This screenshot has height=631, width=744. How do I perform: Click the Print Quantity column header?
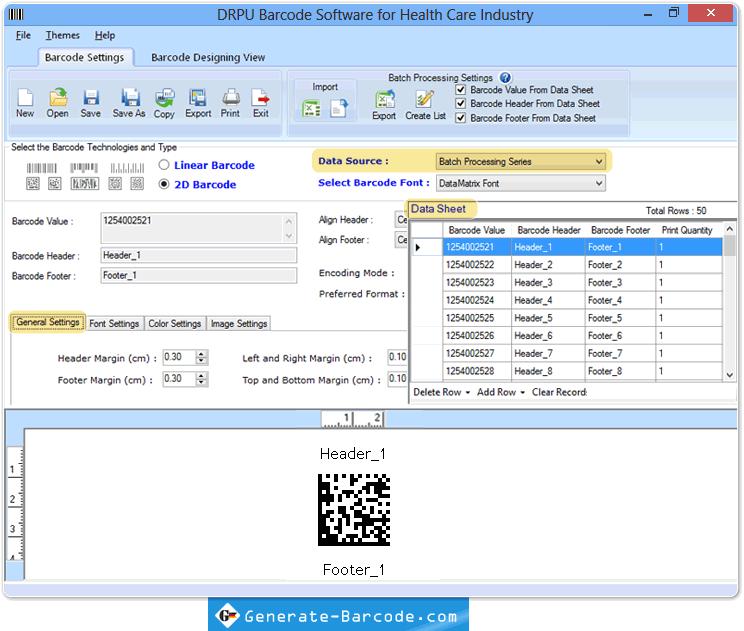point(688,230)
